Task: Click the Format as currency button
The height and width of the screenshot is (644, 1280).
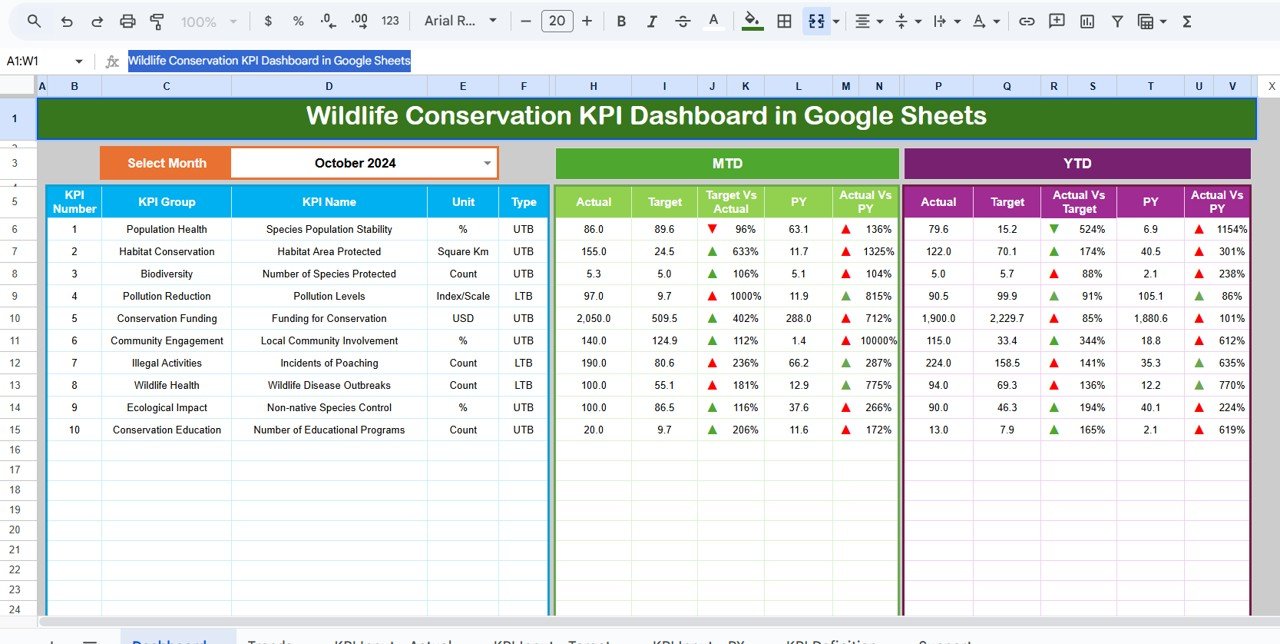Action: pyautogui.click(x=267, y=21)
